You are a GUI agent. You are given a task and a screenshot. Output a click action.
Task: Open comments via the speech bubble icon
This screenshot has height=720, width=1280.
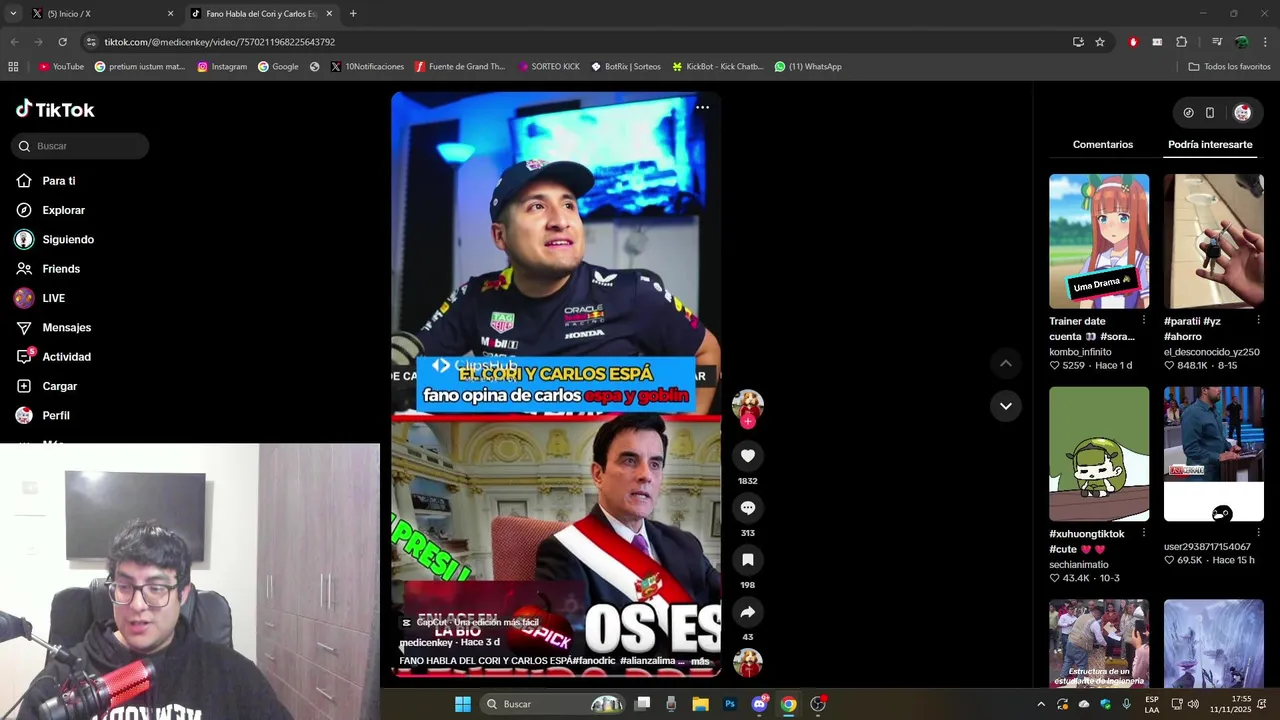747,508
